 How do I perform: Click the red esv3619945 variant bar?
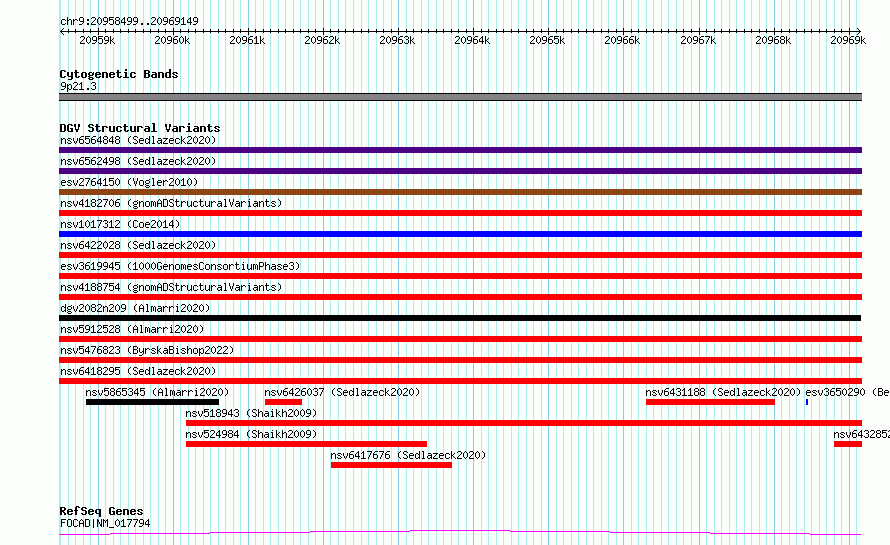click(460, 276)
